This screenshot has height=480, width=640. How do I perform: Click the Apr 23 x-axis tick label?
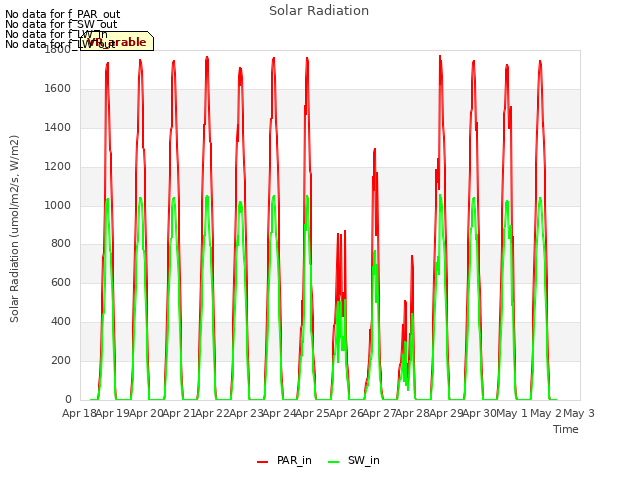(246, 413)
